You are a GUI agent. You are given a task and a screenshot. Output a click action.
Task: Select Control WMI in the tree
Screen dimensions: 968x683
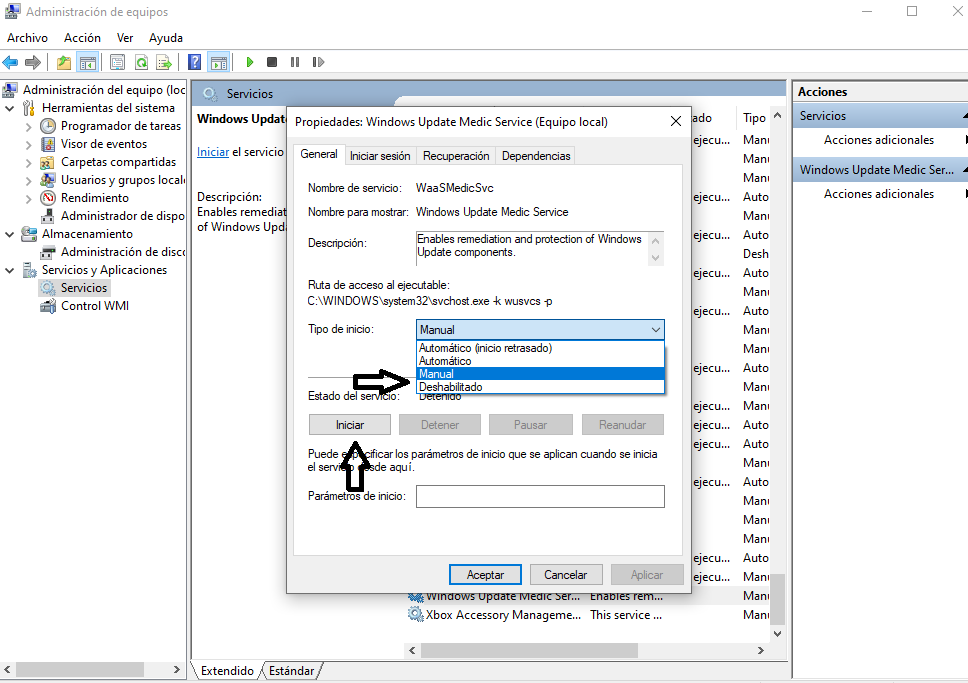pos(94,306)
